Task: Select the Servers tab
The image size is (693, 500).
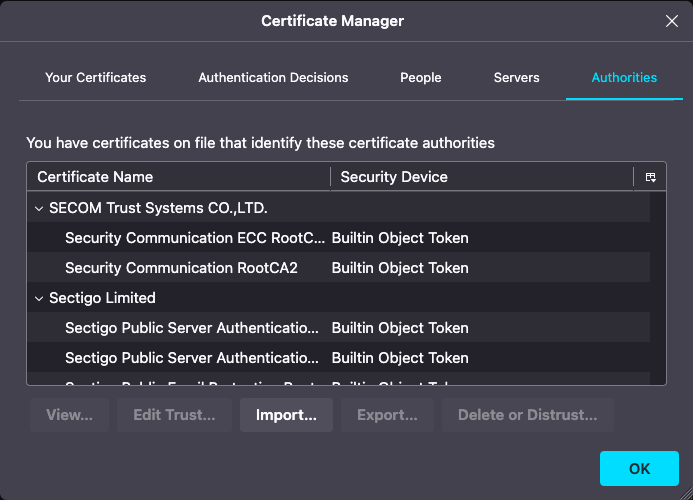Action: click(516, 77)
